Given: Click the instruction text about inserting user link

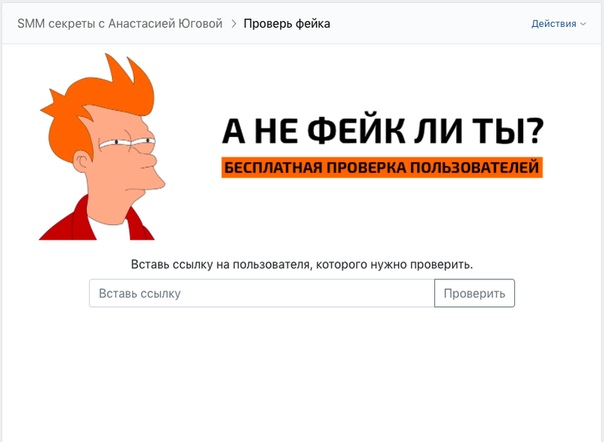Looking at the screenshot, I should (x=302, y=265).
